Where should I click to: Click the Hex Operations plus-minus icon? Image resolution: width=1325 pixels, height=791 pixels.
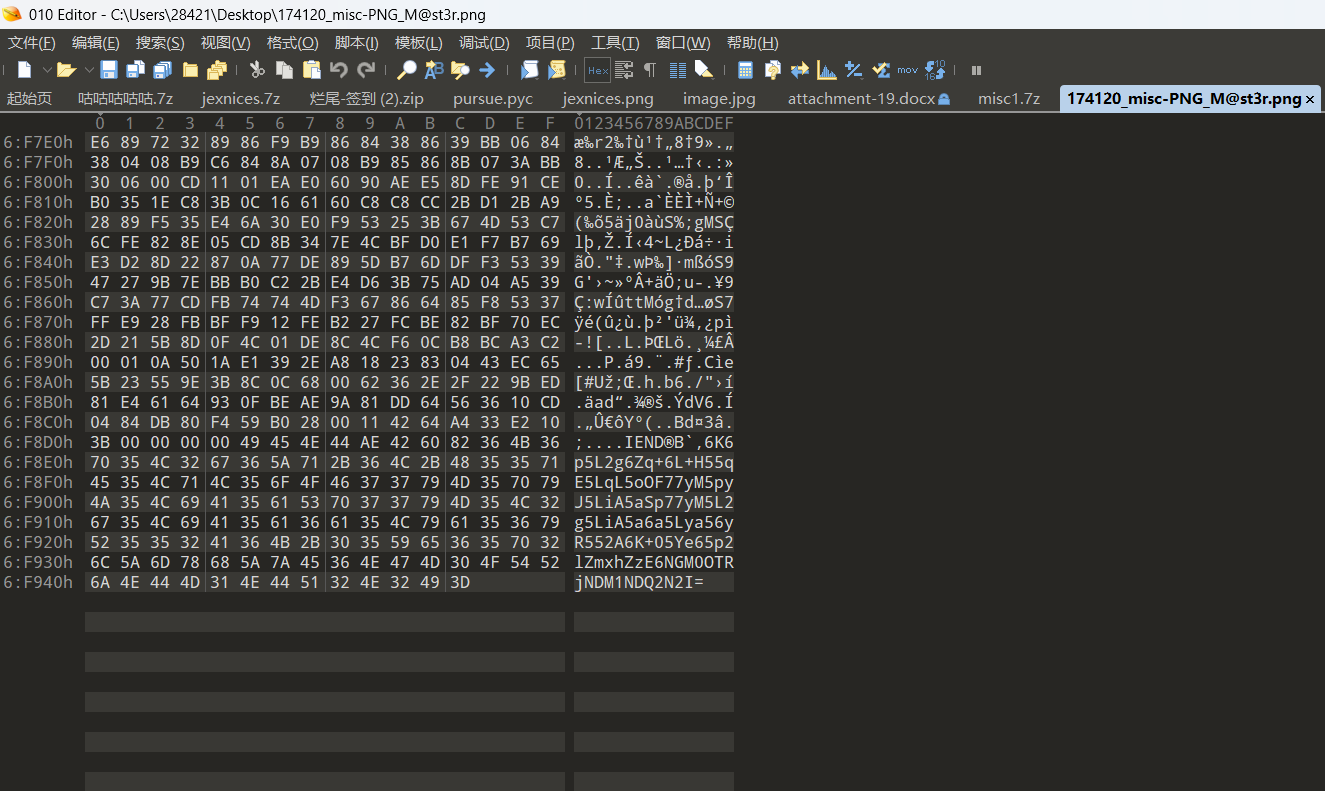pyautogui.click(x=853, y=70)
